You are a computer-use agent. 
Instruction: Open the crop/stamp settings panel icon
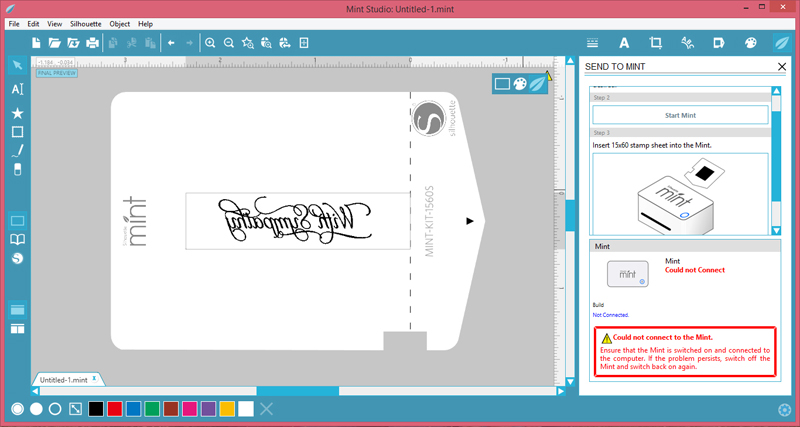tap(656, 43)
